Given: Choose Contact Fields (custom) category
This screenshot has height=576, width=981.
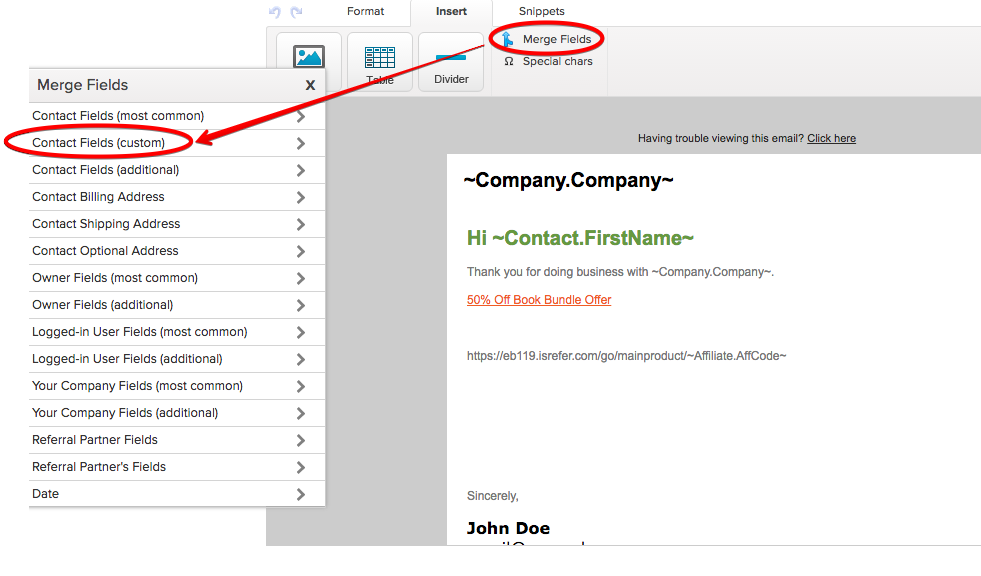Looking at the screenshot, I should tap(177, 143).
